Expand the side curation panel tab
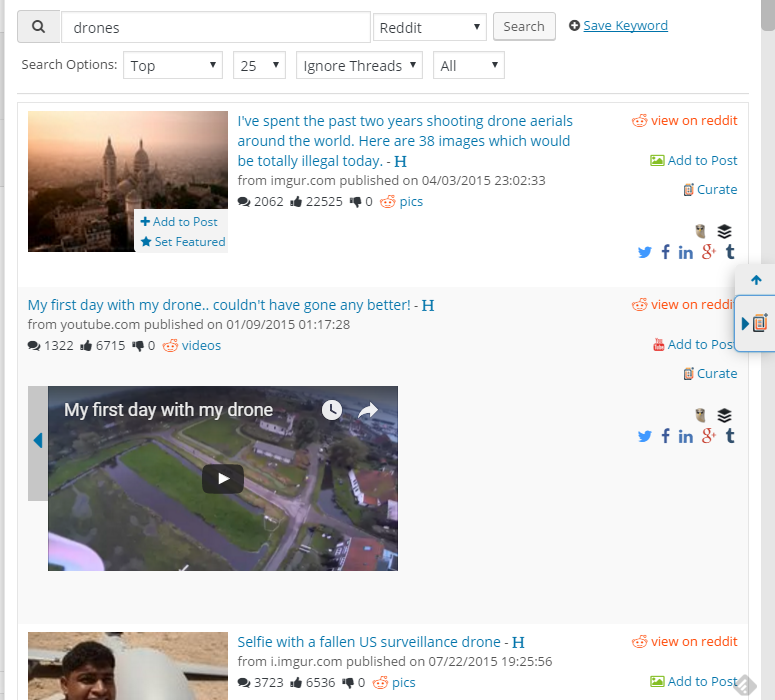775x700 pixels. coord(755,324)
